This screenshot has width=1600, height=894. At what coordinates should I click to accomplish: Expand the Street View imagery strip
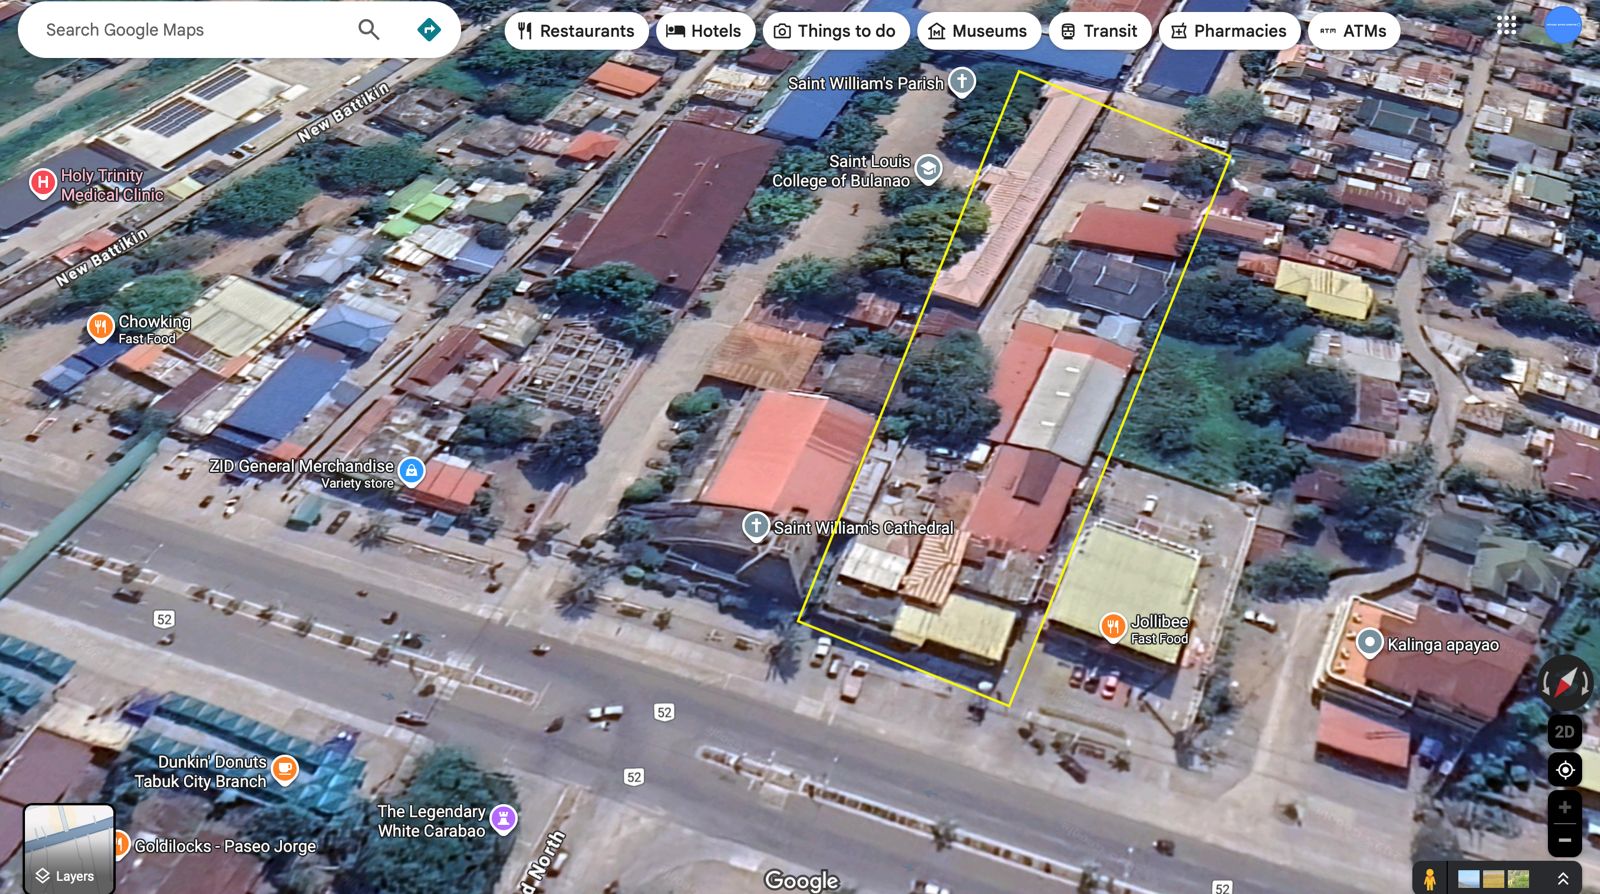[1562, 878]
